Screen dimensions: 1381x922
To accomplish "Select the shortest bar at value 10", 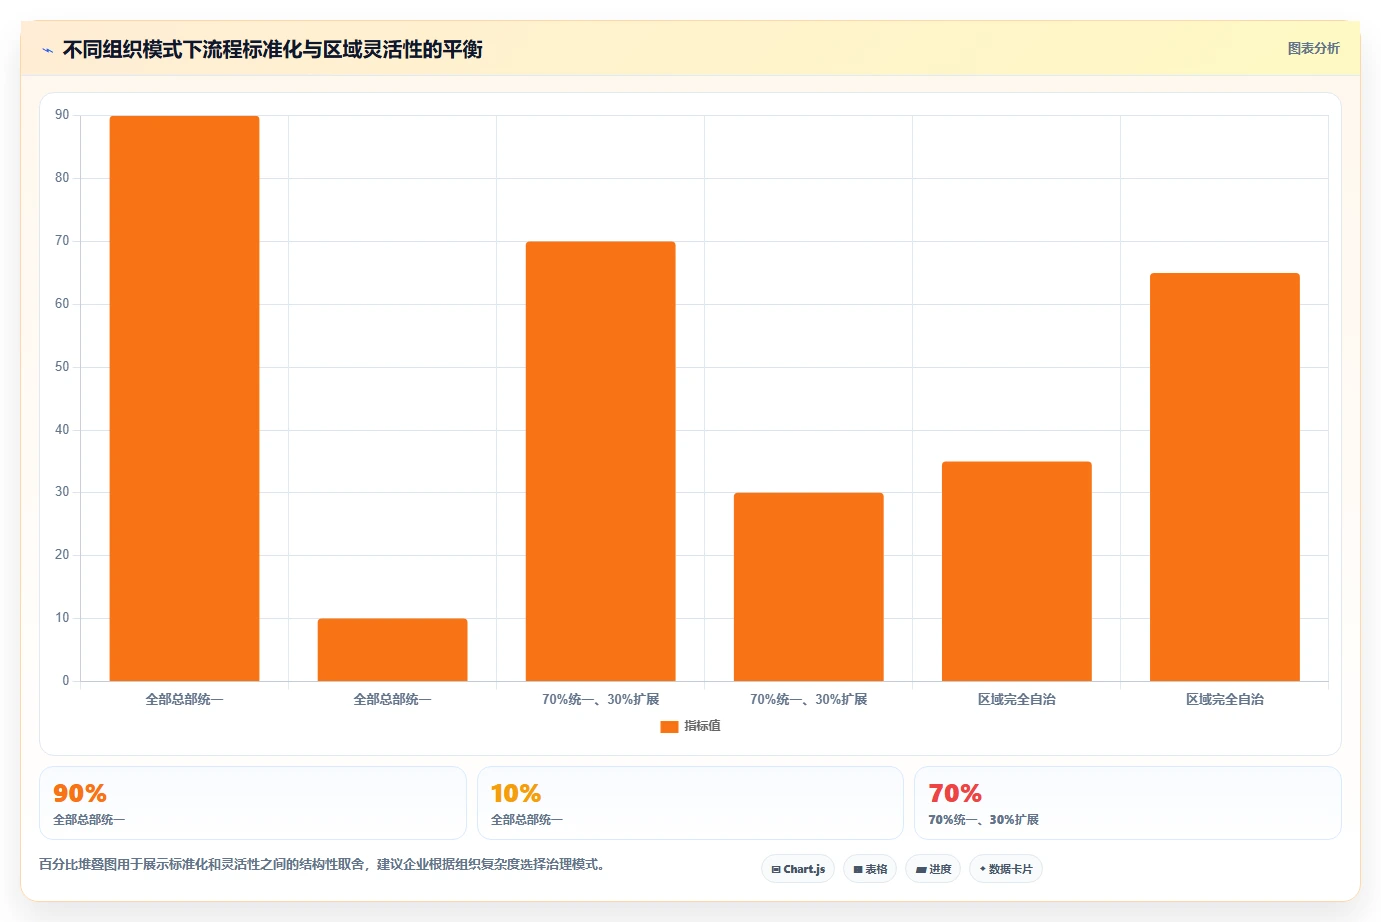I will tap(392, 650).
